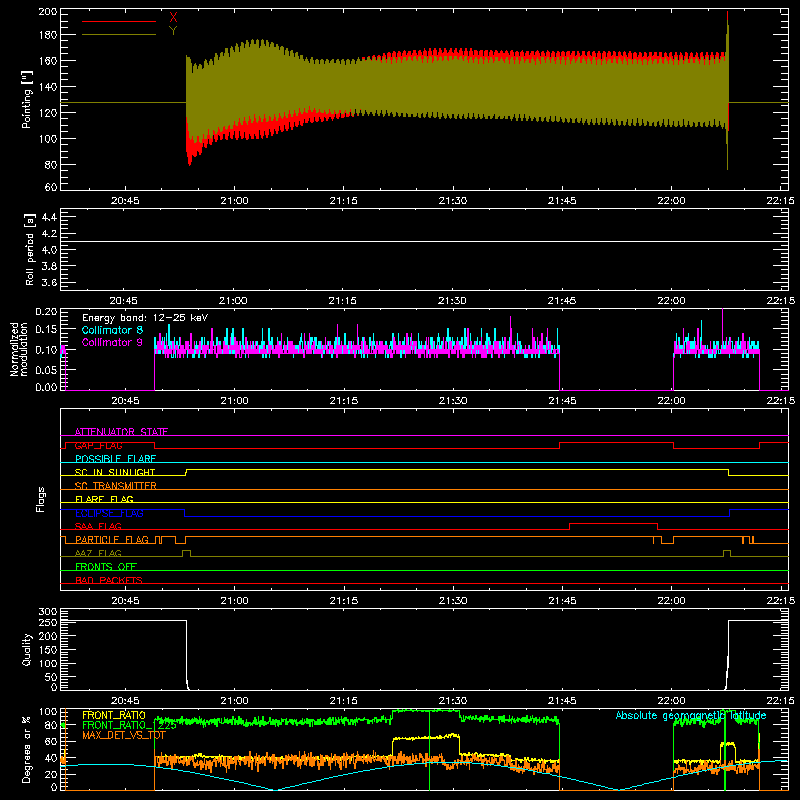Click the FRONTS_OFF flag label
This screenshot has width=800, height=800.
click(106, 567)
